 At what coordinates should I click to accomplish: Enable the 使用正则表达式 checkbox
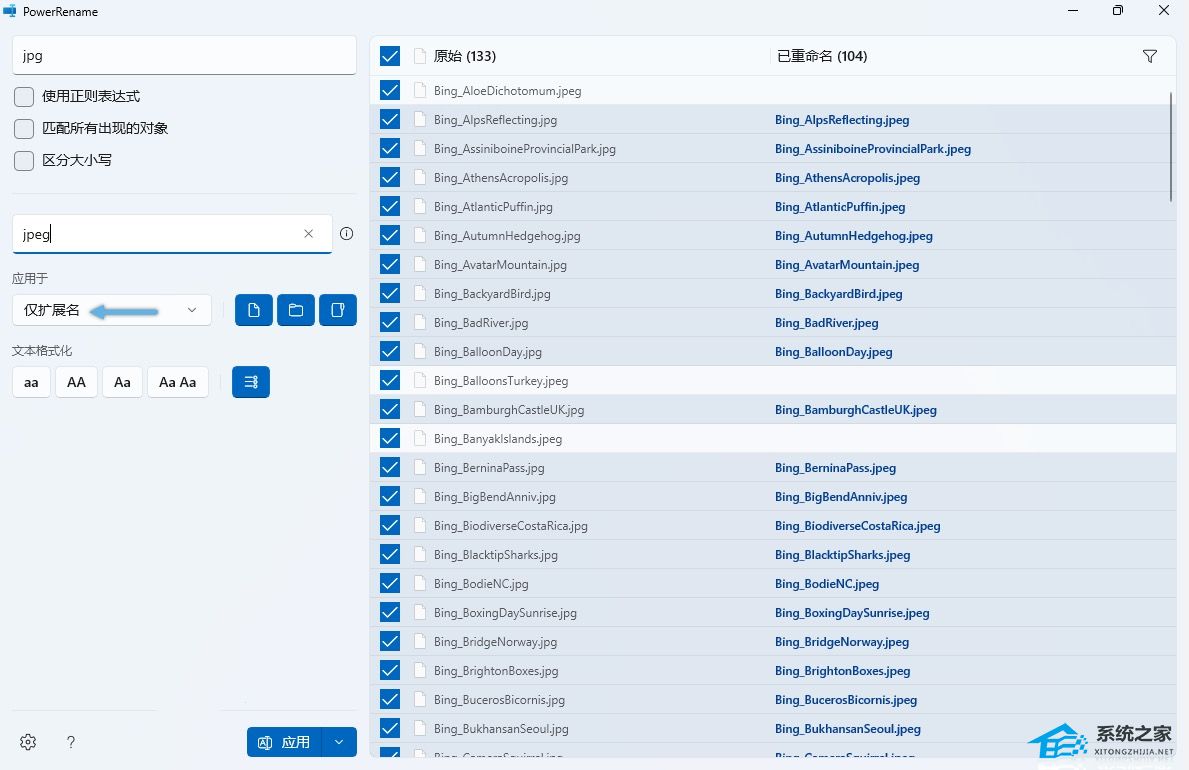point(24,97)
